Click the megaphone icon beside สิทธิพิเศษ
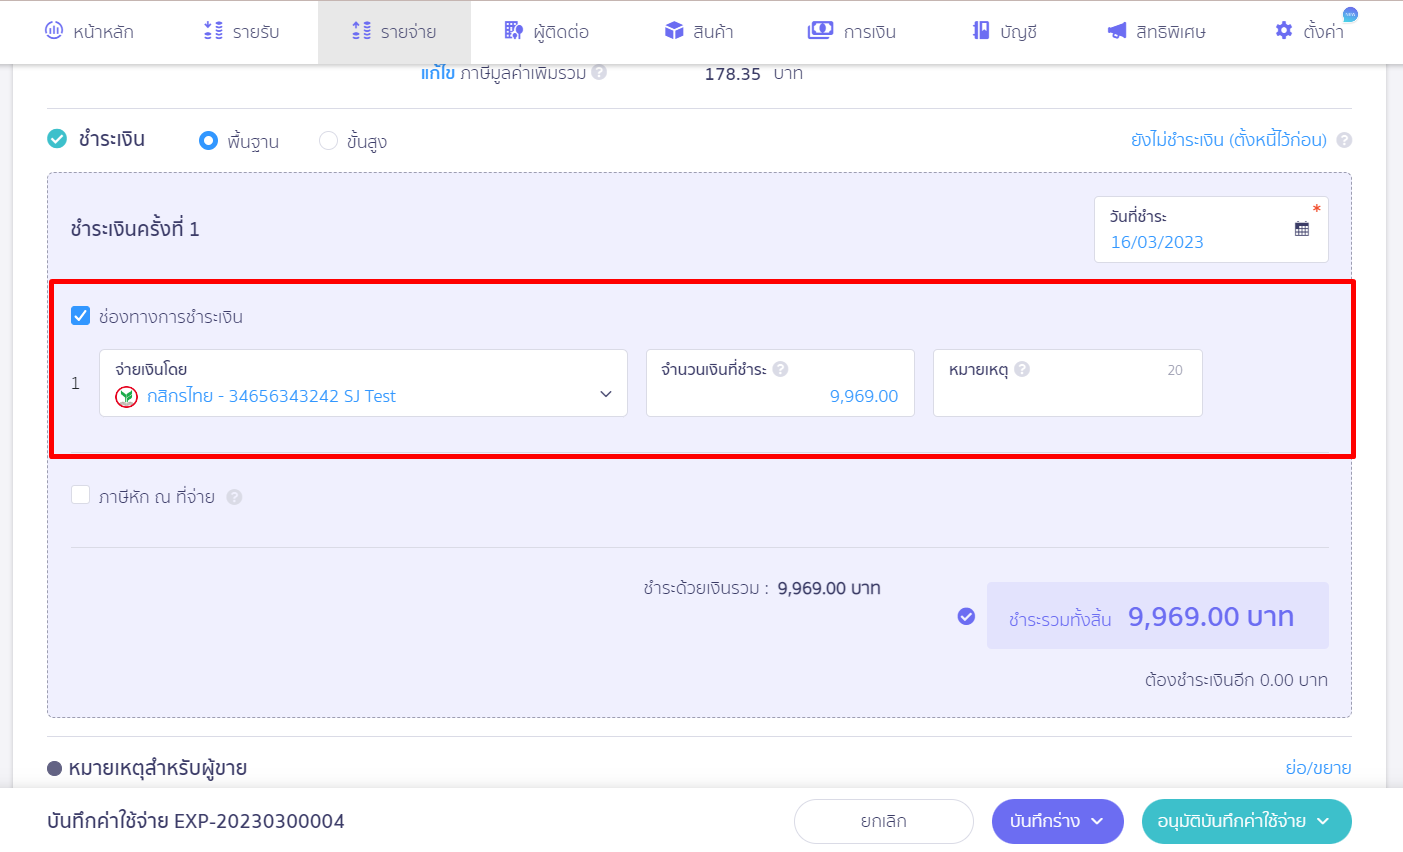The image size is (1403, 852). click(1117, 31)
